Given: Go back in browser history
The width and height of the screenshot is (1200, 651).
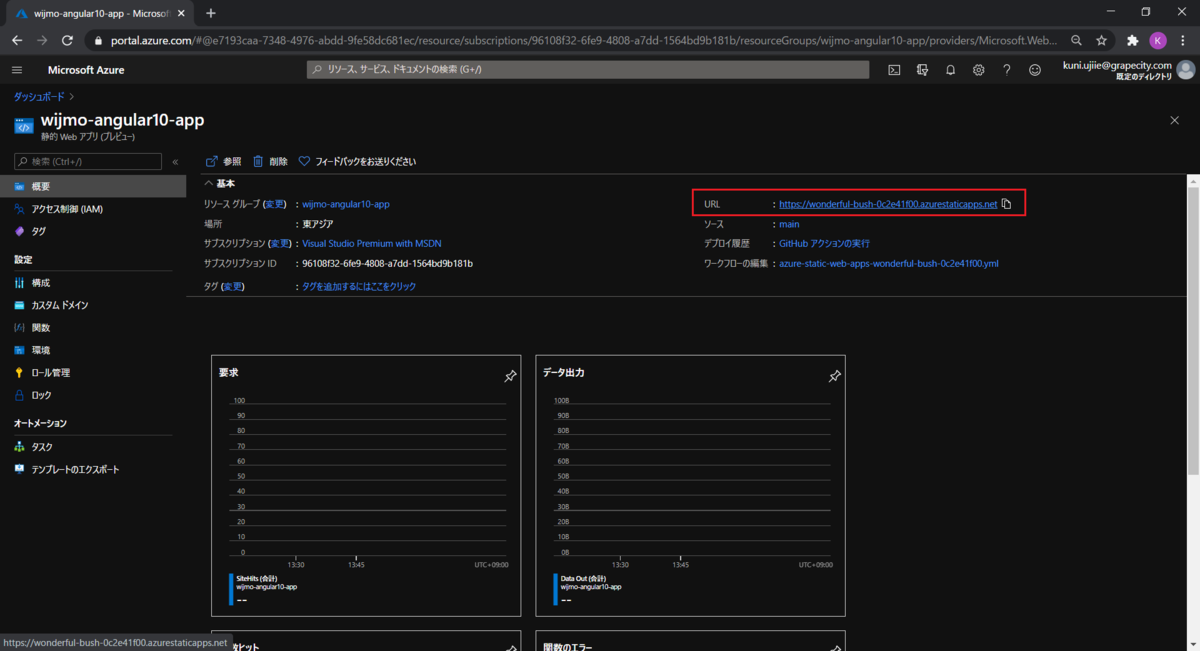Looking at the screenshot, I should tap(17, 41).
